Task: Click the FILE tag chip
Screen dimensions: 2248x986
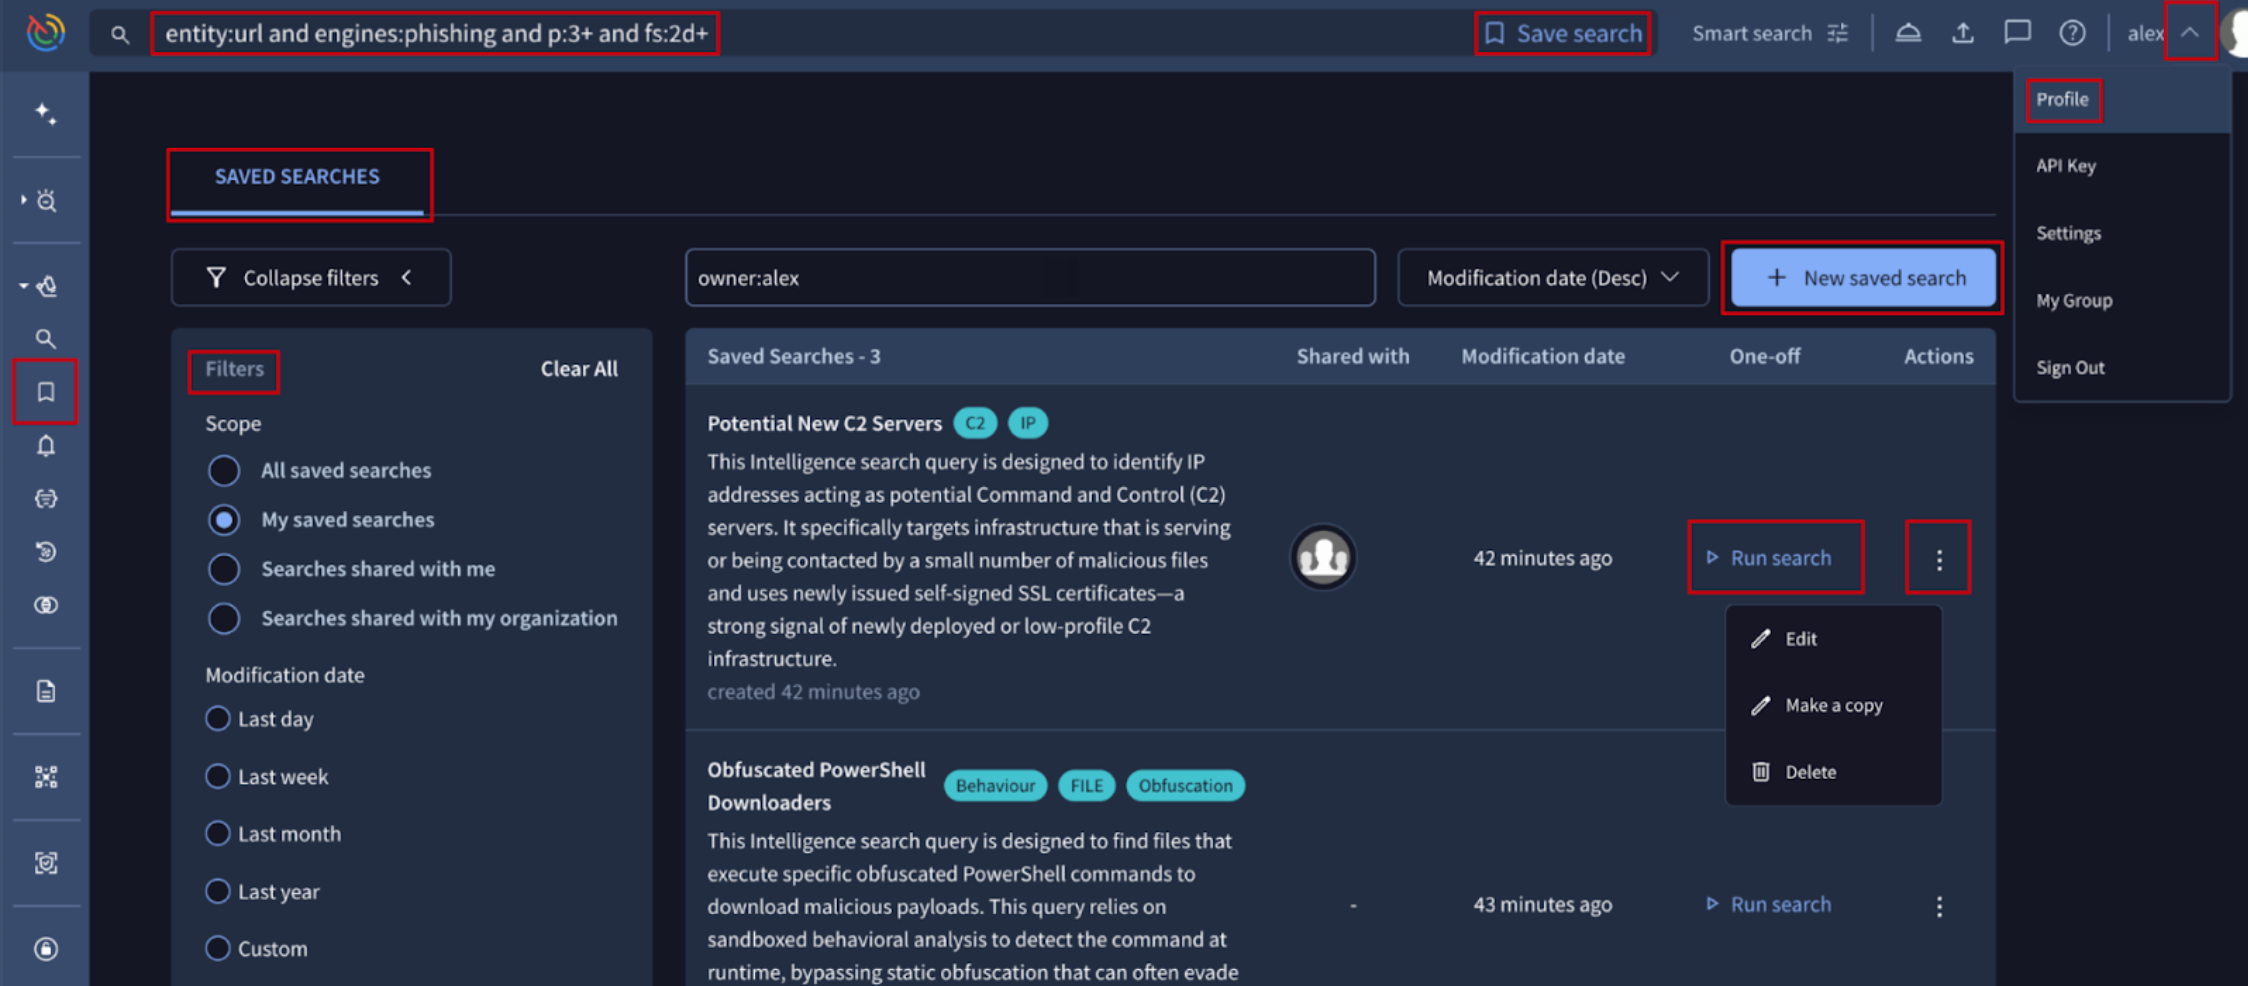Action: click(x=1087, y=786)
